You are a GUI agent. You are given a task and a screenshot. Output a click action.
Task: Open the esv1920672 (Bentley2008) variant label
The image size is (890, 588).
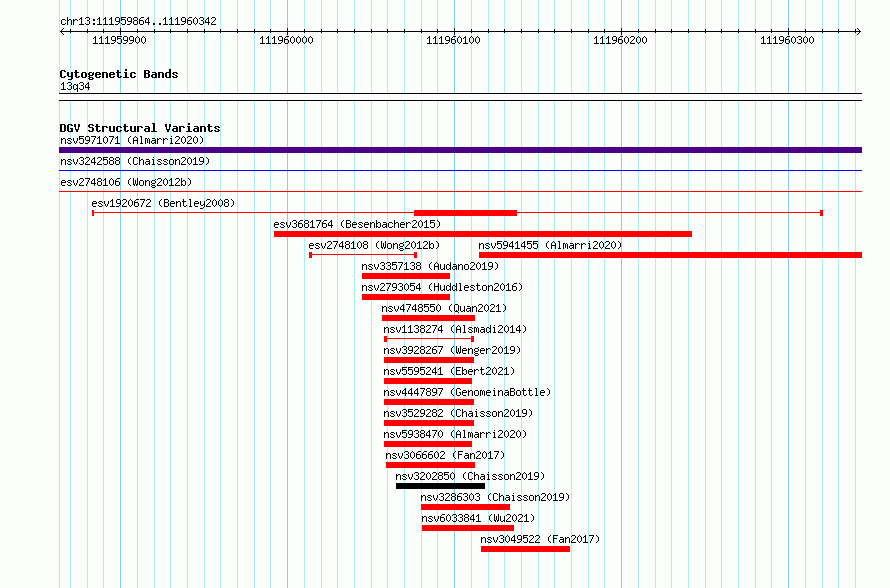tap(163, 203)
